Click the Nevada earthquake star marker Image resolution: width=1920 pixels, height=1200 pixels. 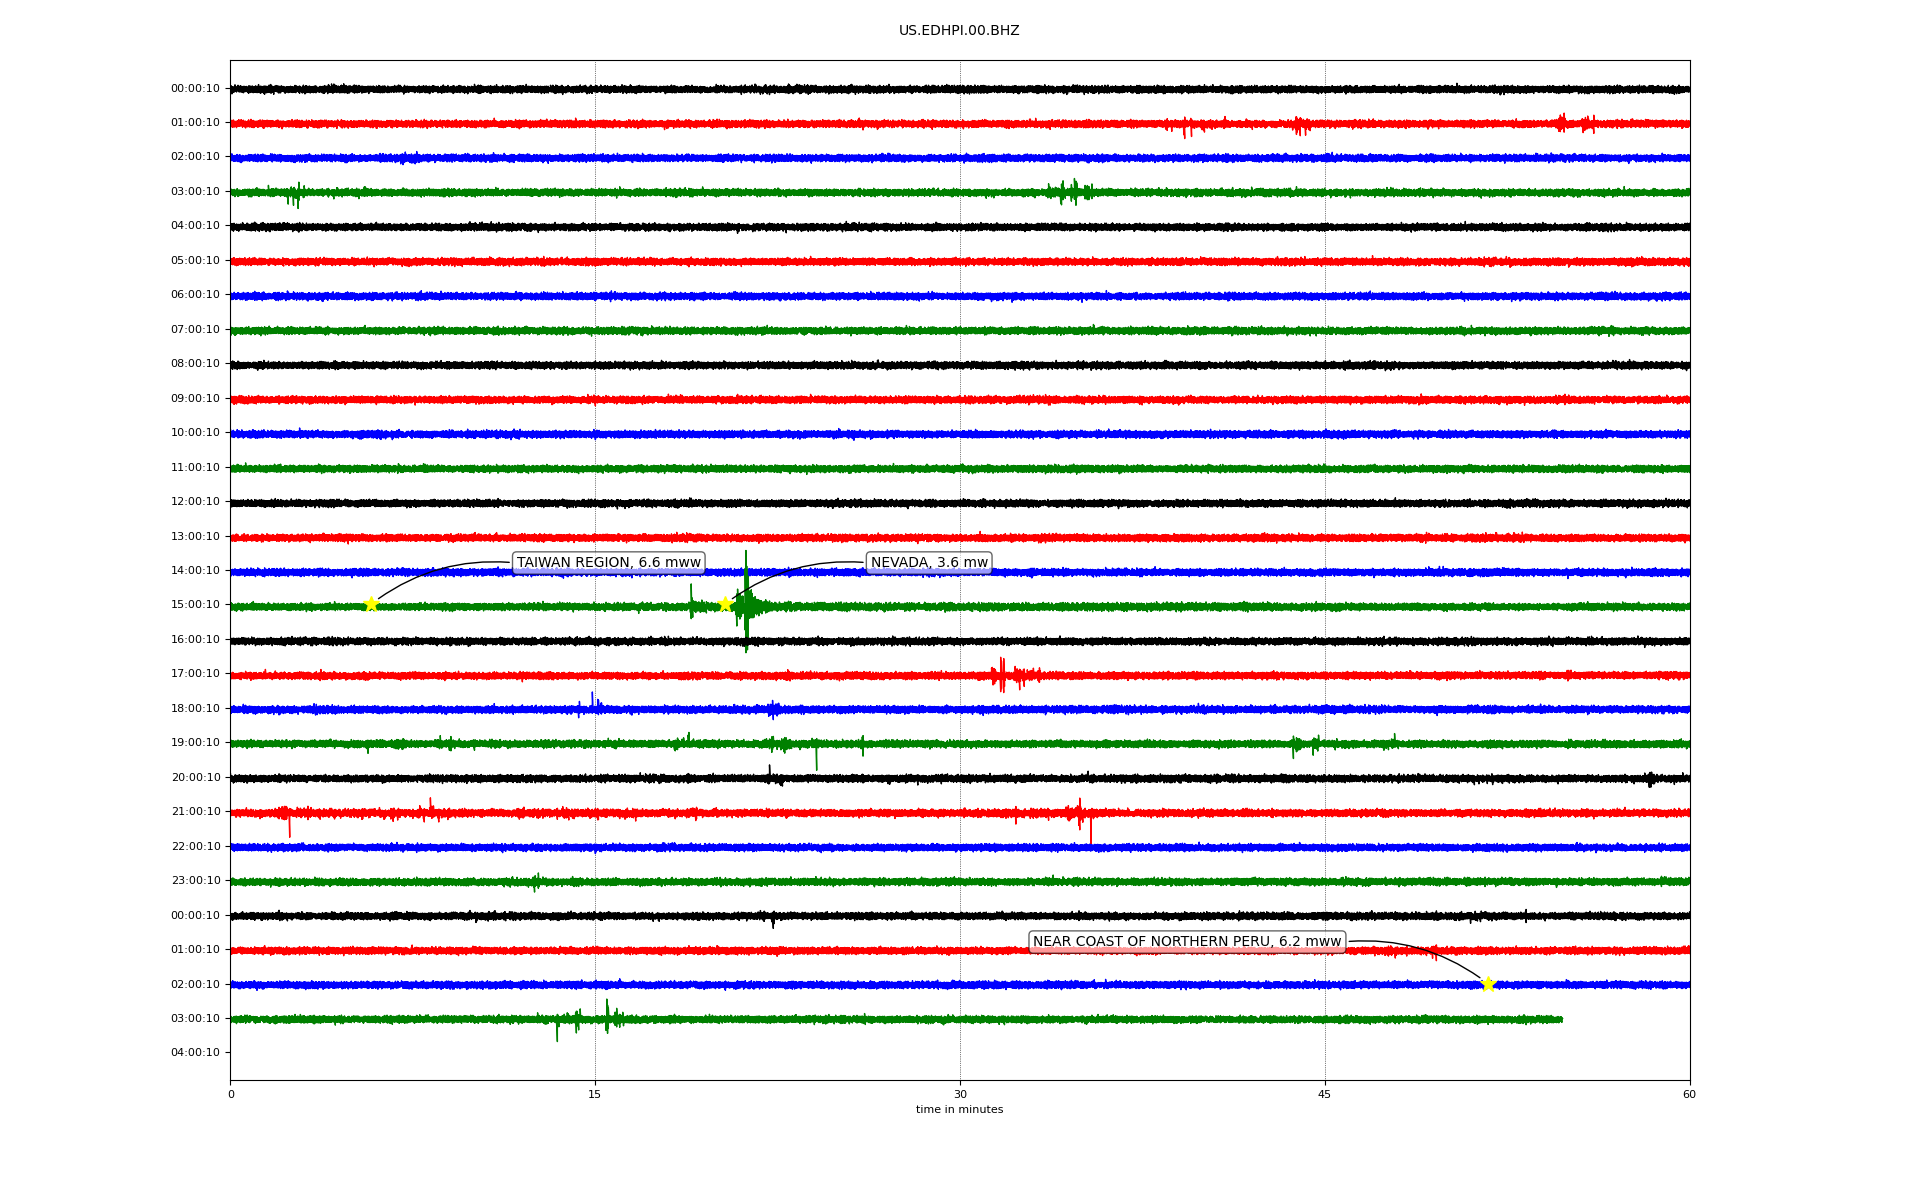725,604
